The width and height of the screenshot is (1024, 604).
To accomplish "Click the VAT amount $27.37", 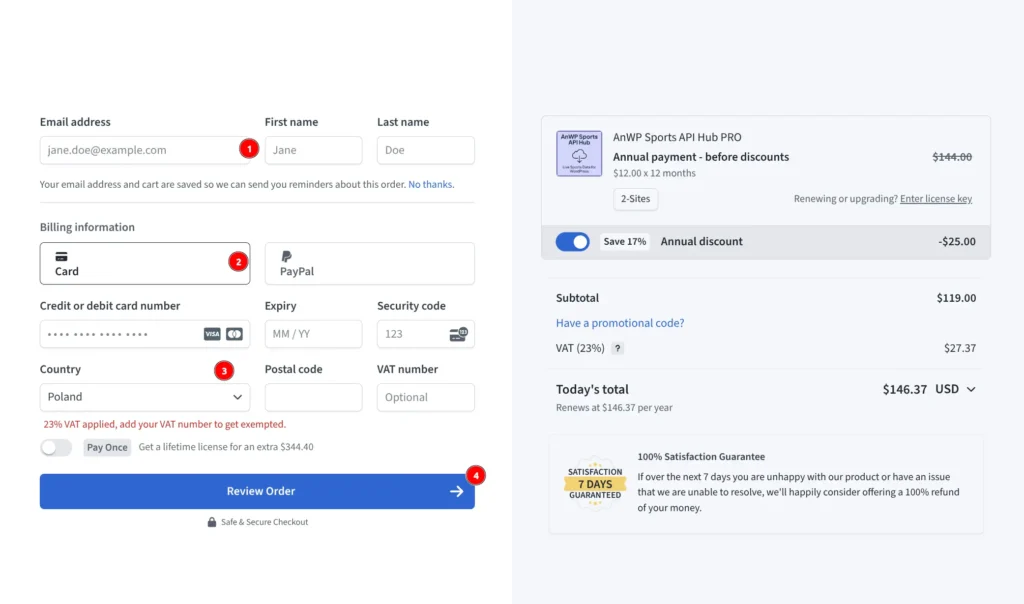I will (960, 348).
